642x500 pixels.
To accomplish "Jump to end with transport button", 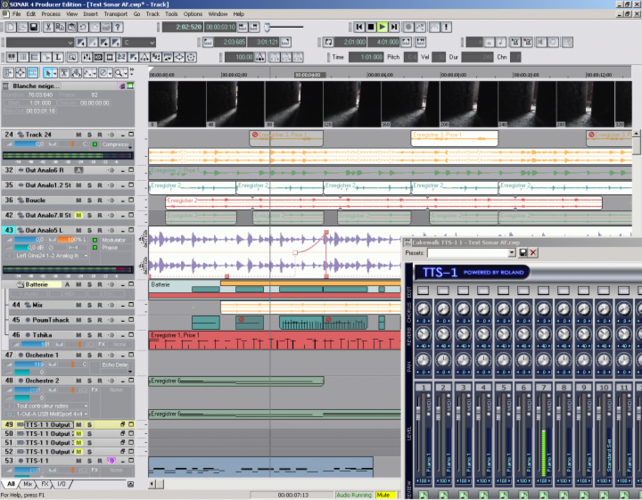I will click(393, 27).
